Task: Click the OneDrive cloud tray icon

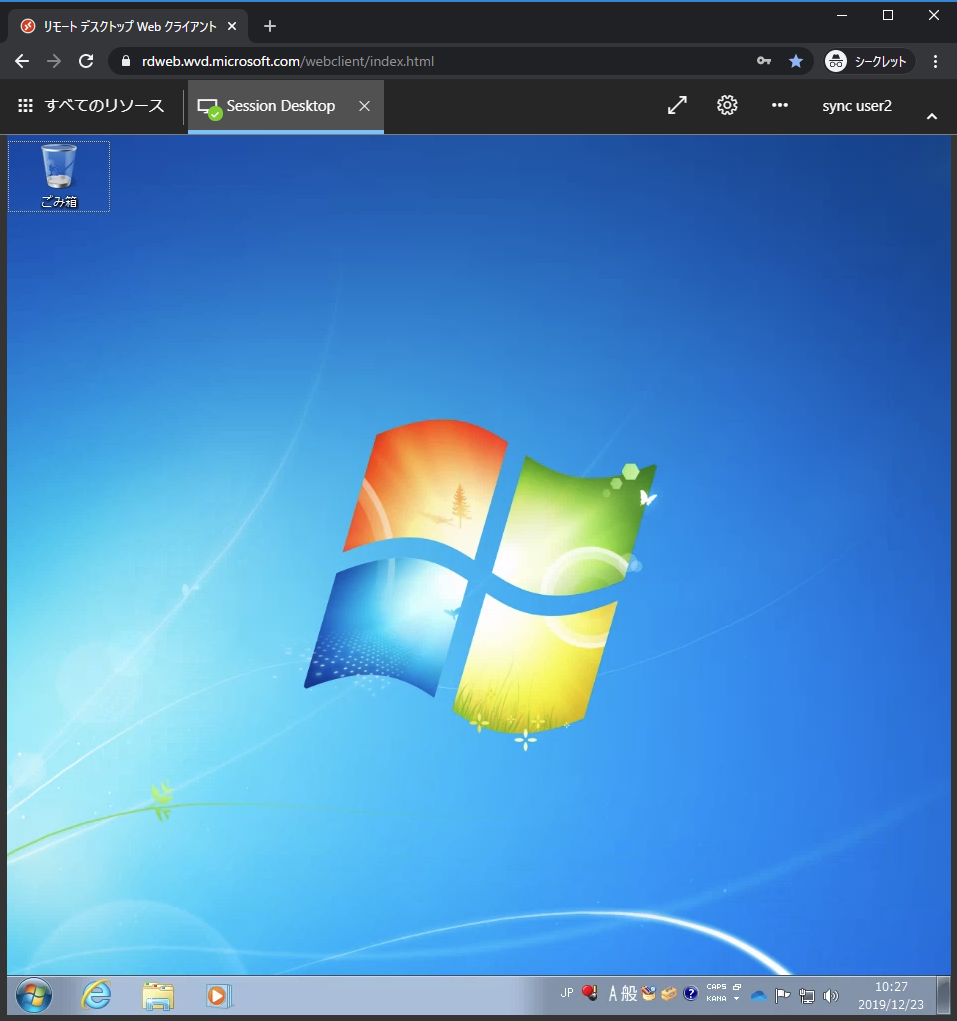Action: [759, 996]
